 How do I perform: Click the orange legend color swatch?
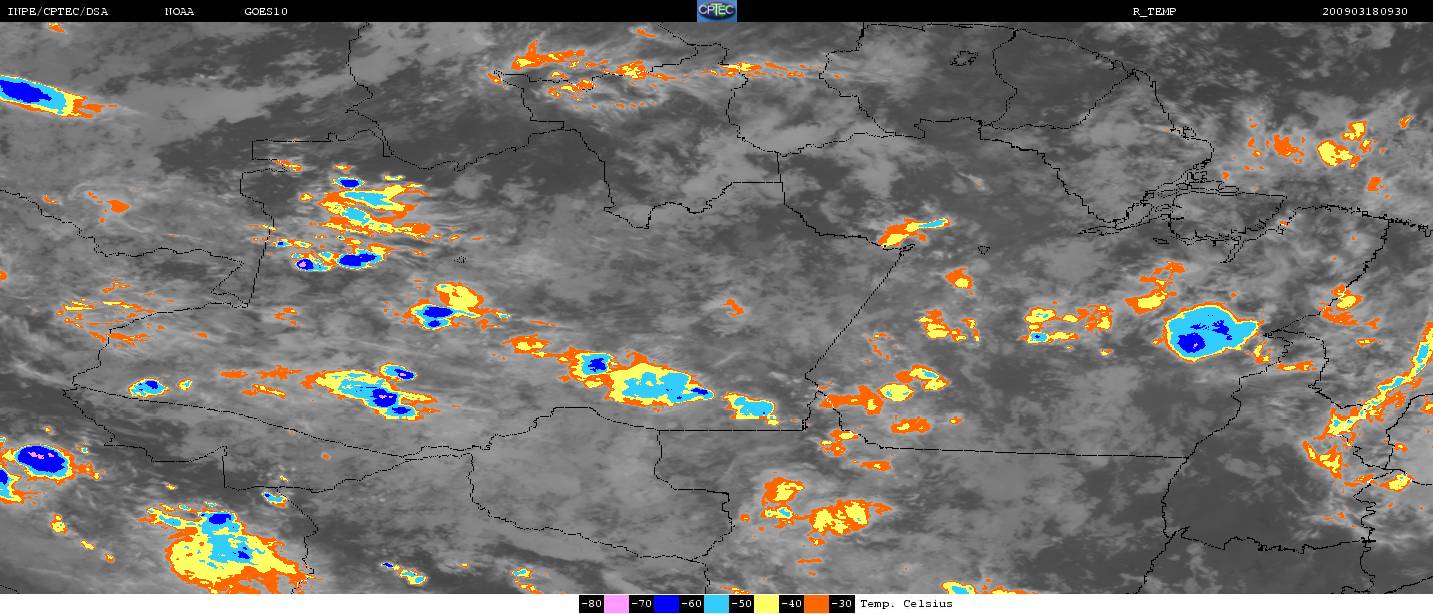816,604
